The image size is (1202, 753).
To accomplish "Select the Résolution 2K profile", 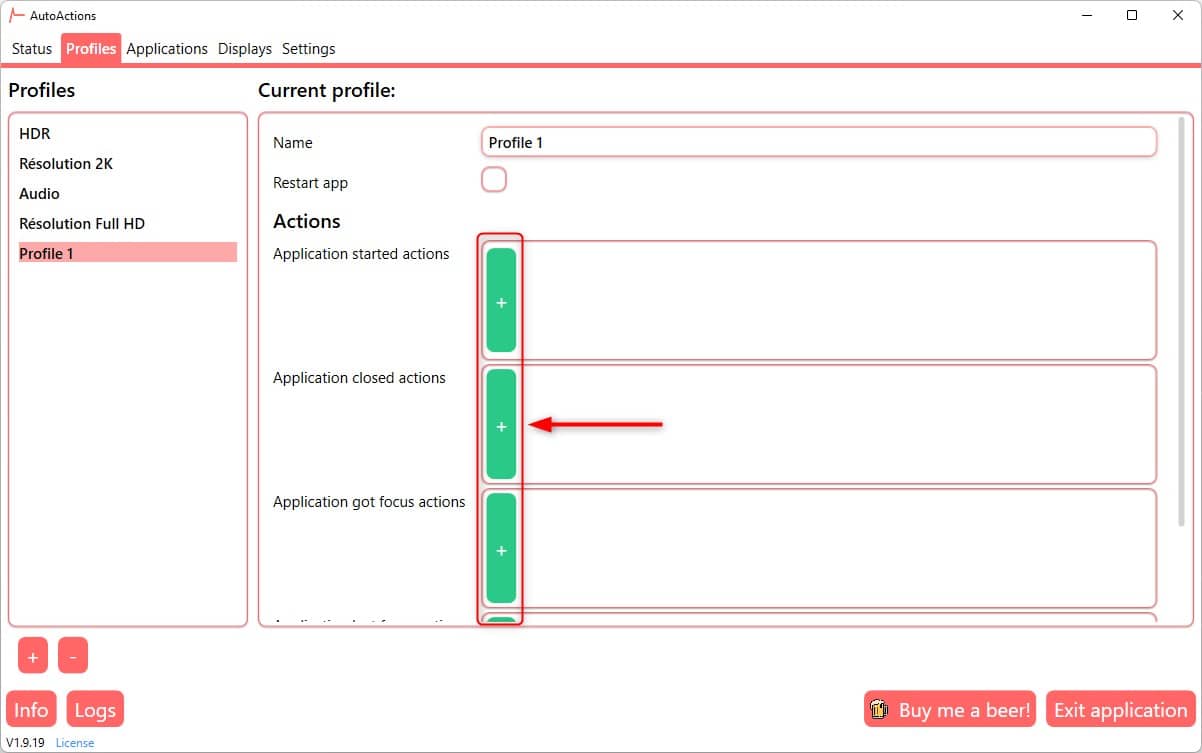I will [128, 163].
